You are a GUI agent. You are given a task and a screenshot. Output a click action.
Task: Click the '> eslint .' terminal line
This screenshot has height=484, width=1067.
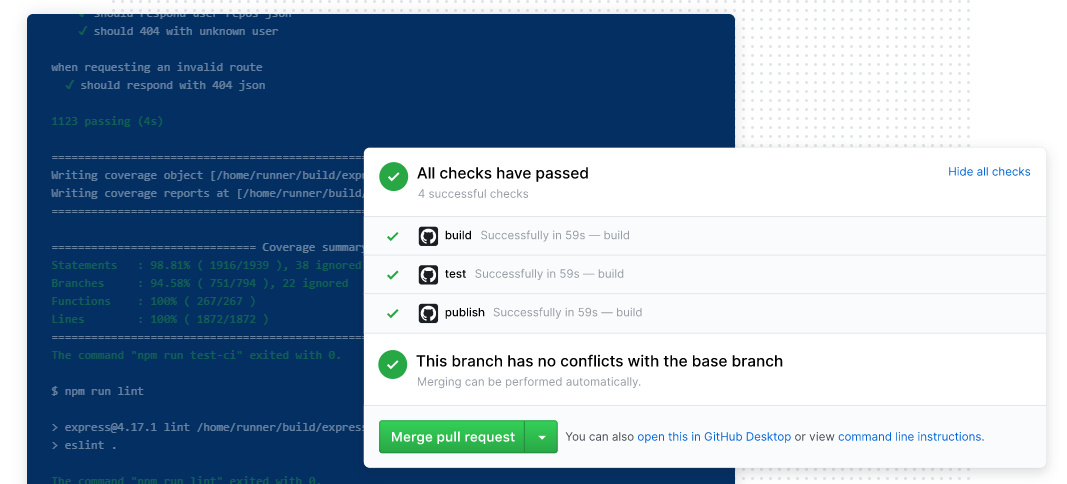click(84, 445)
